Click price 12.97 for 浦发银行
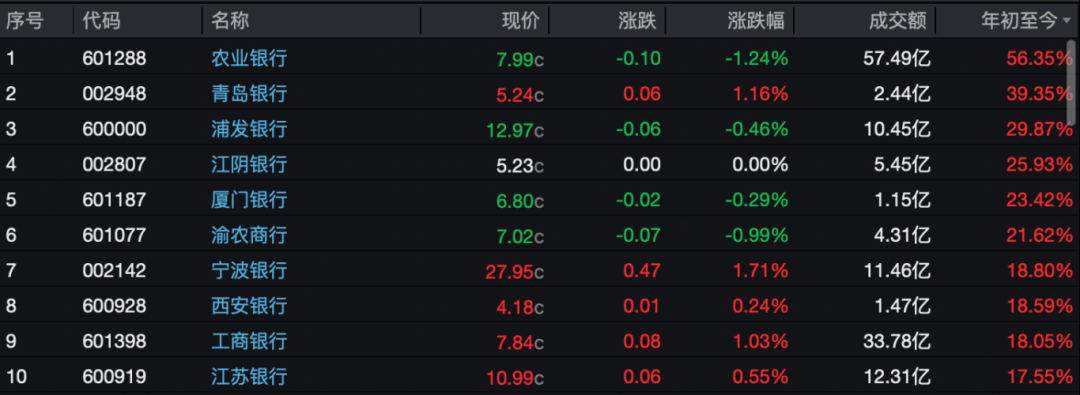Image resolution: width=1080 pixels, height=395 pixels. 515,130
